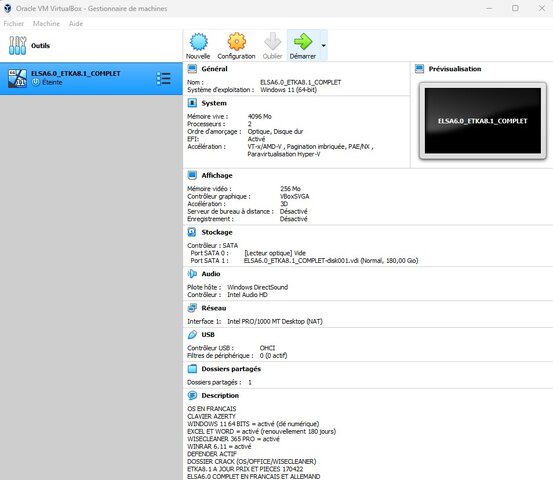Click the Optique, Disque dur boot order
The width and height of the screenshot is (553, 480).
click(275, 132)
